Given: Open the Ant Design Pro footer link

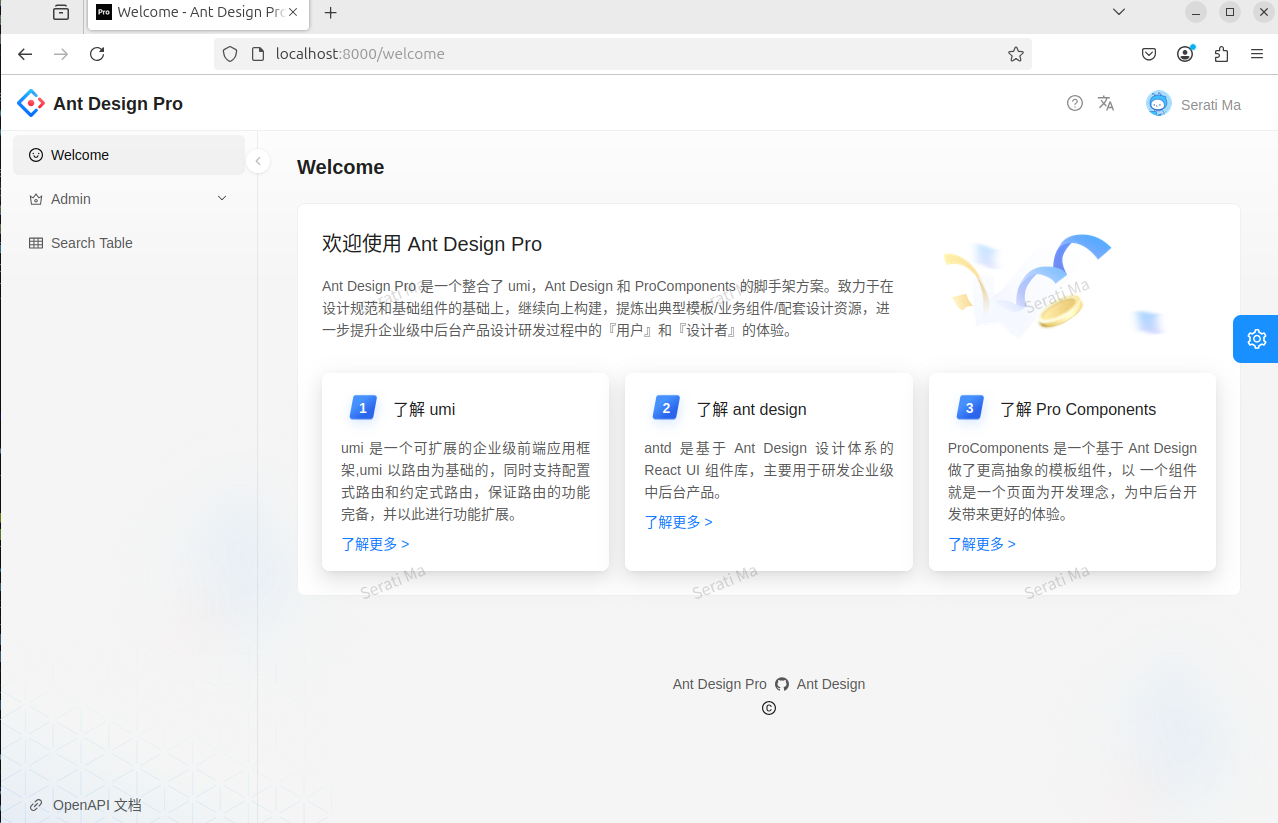Looking at the screenshot, I should [x=720, y=684].
